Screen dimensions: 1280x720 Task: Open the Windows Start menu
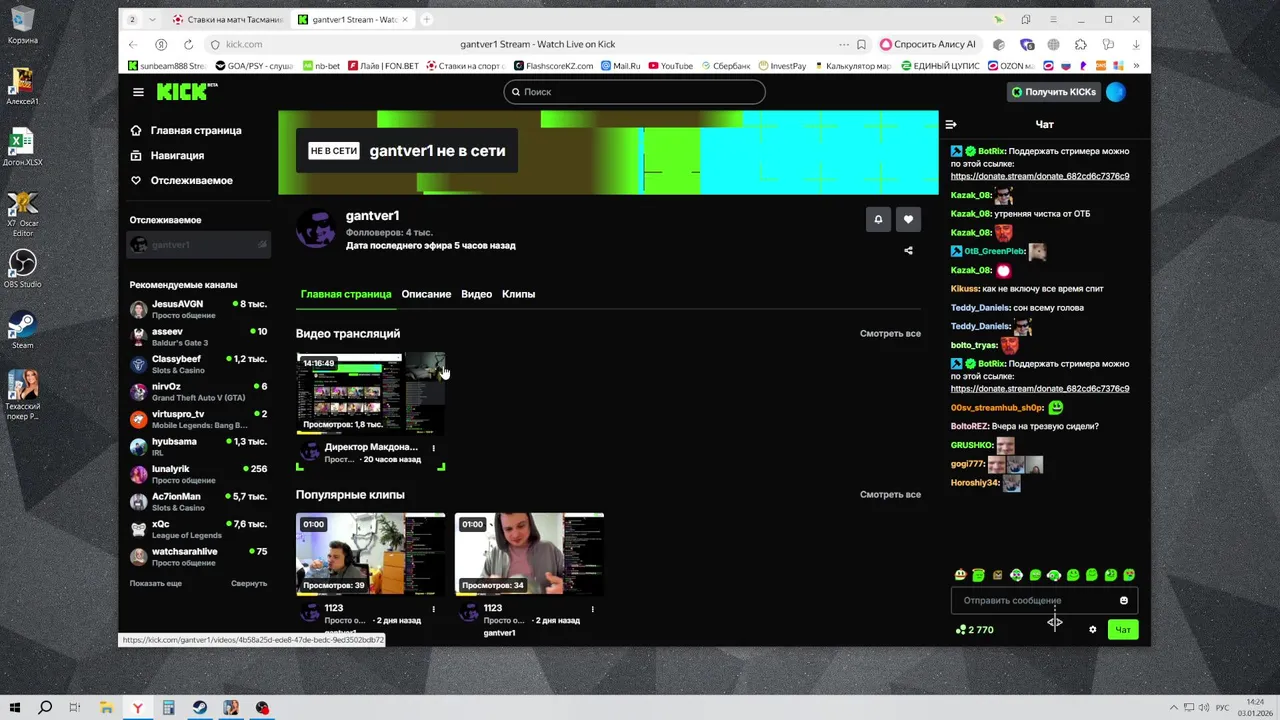click(14, 708)
